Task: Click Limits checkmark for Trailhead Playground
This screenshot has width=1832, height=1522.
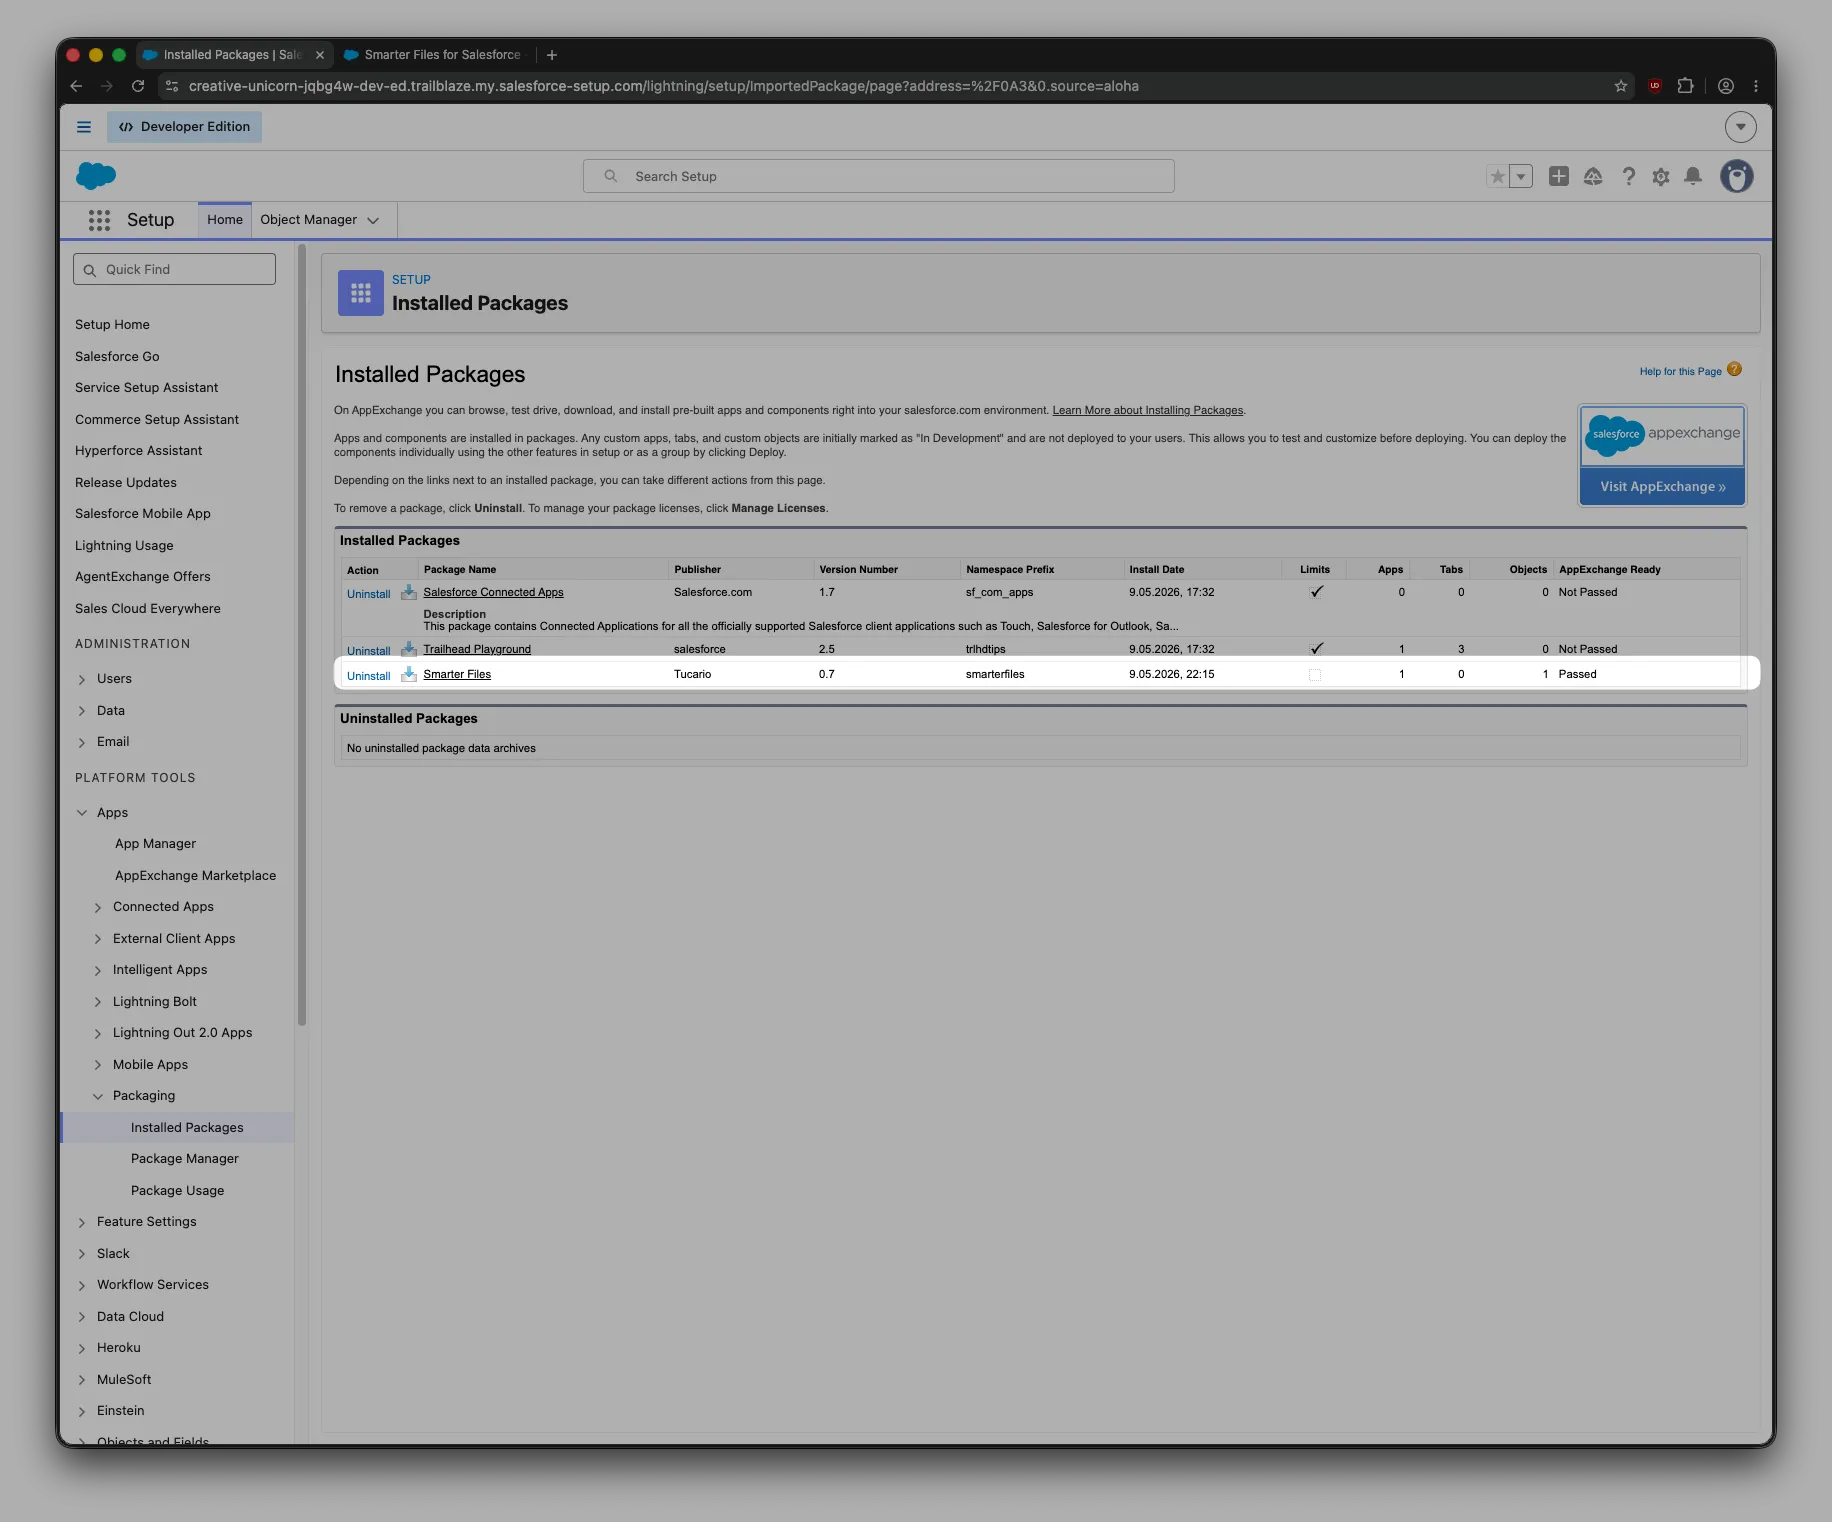Action: coord(1317,649)
